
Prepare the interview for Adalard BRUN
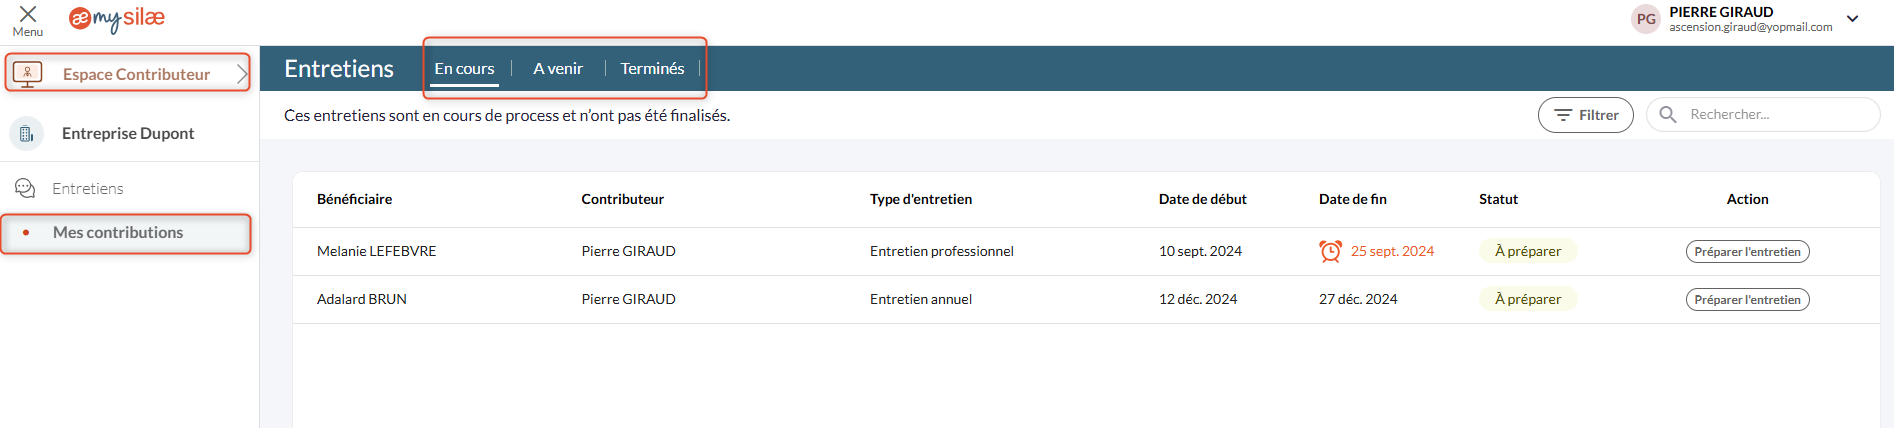pos(1747,300)
